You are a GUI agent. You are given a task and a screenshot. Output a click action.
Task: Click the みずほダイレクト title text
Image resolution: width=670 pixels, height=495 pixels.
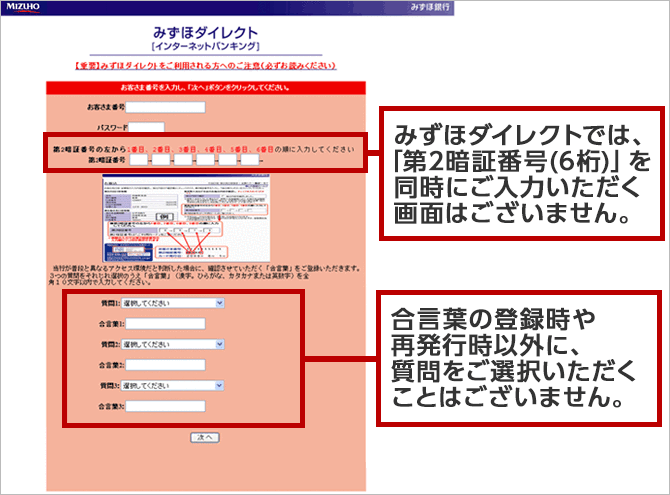pyautogui.click(x=206, y=33)
